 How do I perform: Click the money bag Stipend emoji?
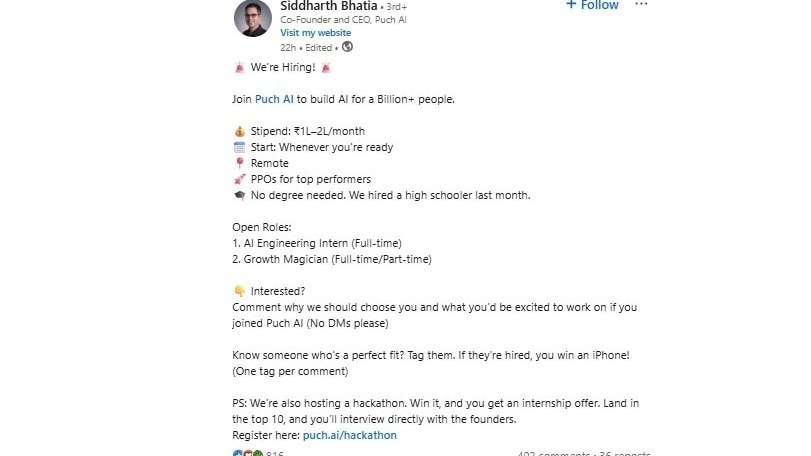coord(239,131)
